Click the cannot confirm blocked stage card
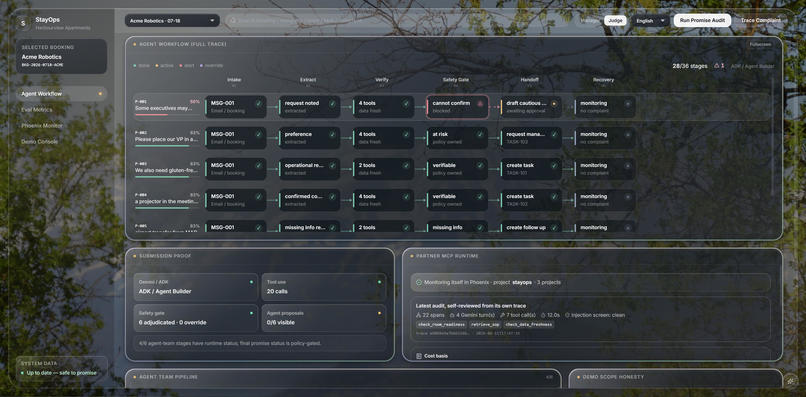Viewport: 806px width, 397px height. (457, 106)
